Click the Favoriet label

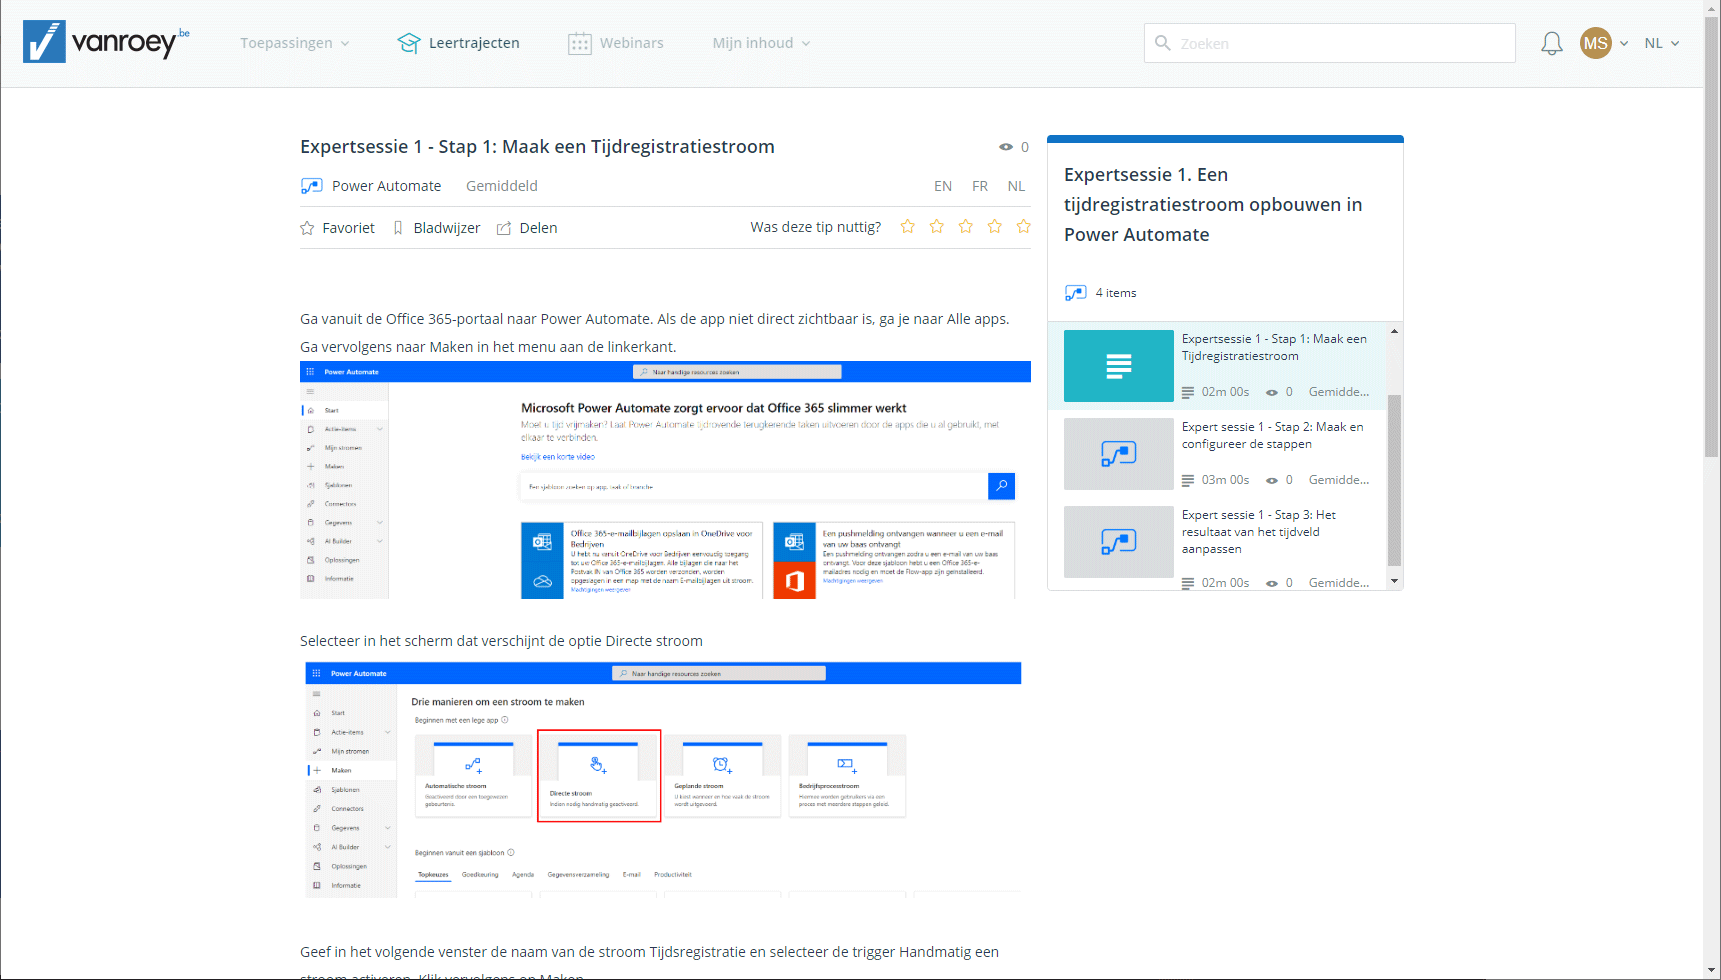348,228
